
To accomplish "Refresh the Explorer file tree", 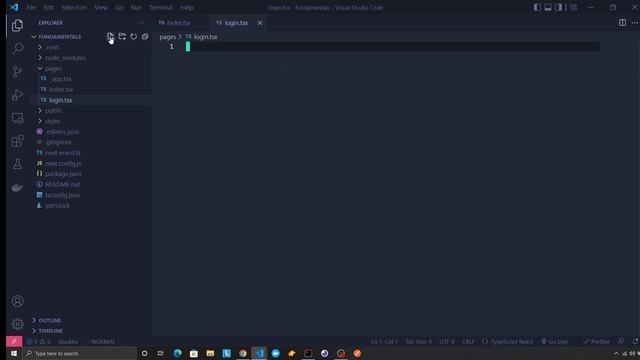I will tap(133, 37).
